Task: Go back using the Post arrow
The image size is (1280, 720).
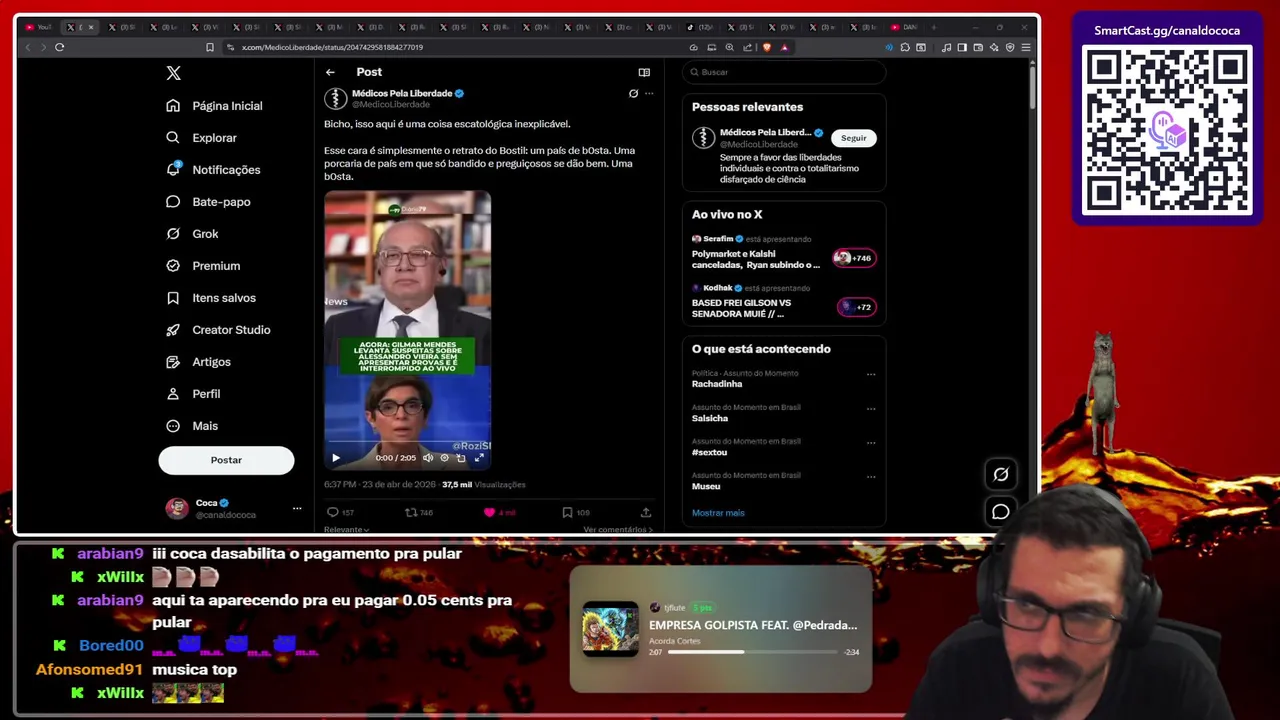Action: [x=330, y=72]
